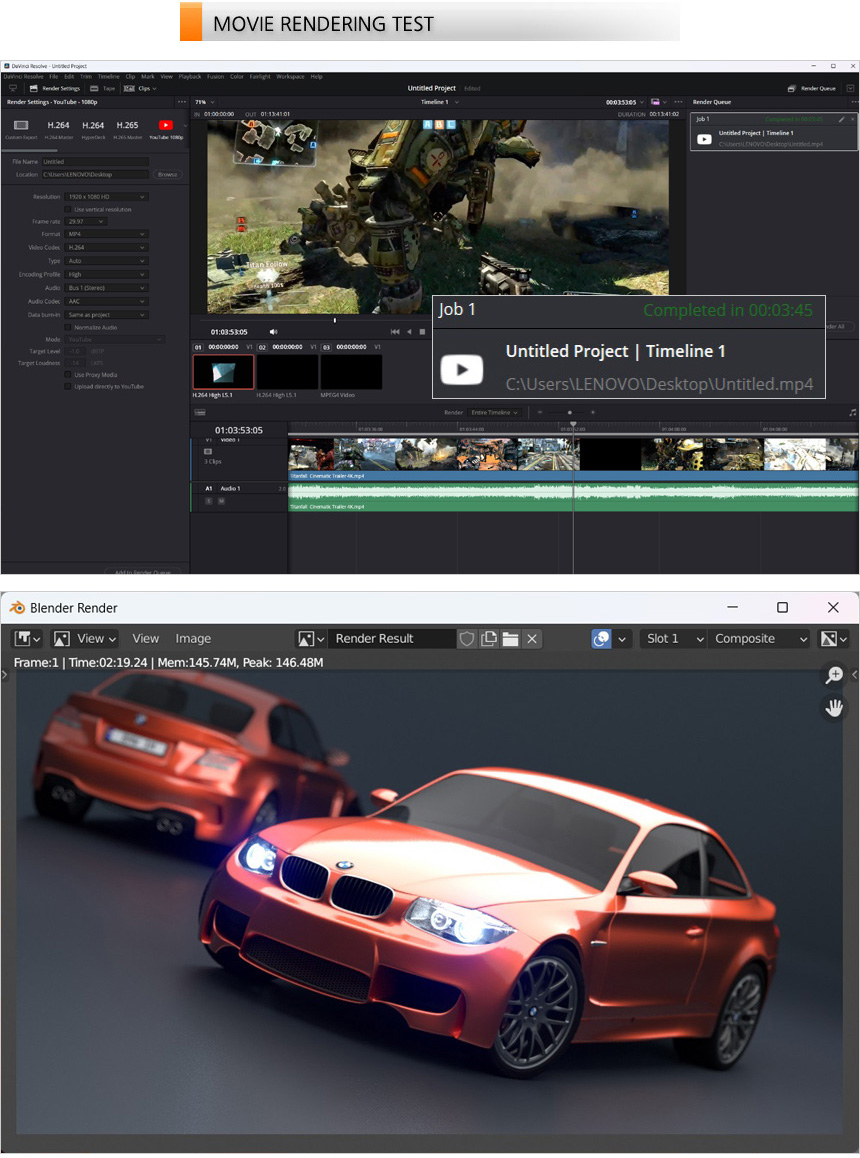Toggle fake user shield for Render Result
Image resolution: width=860 pixels, height=1158 pixels.
[466, 639]
